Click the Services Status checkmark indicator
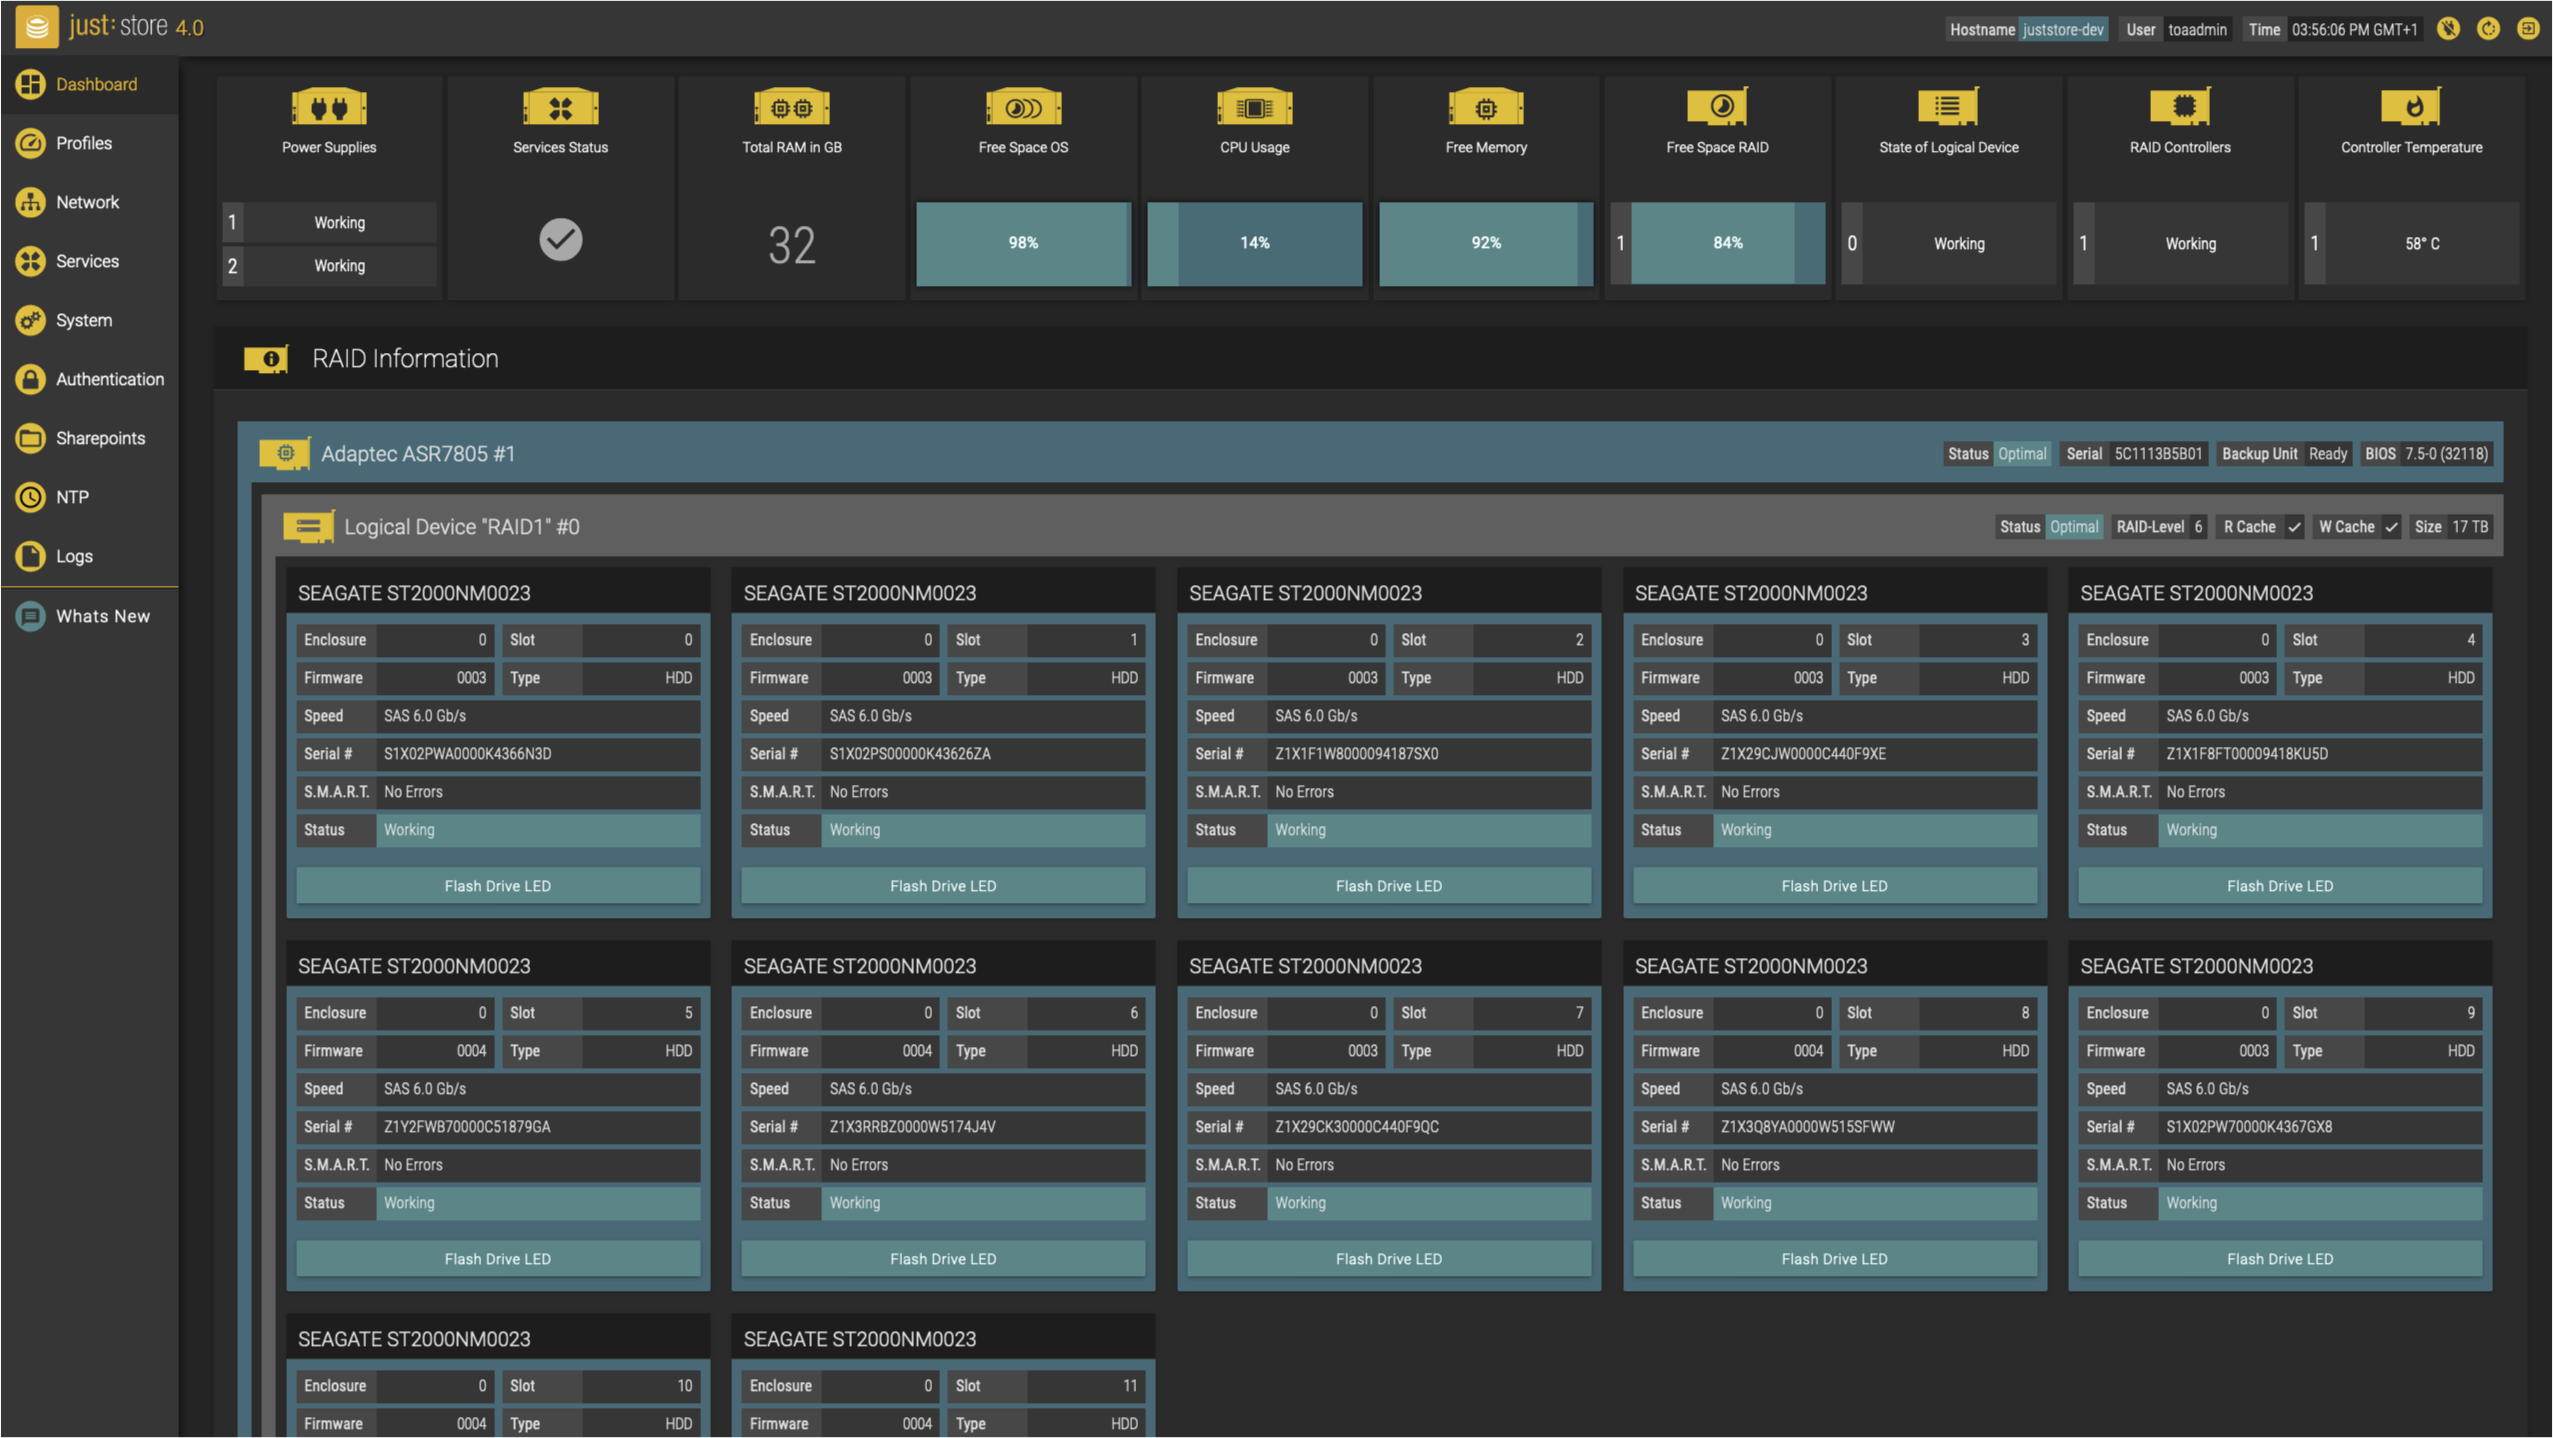The width and height of the screenshot is (2553, 1438). click(x=560, y=240)
